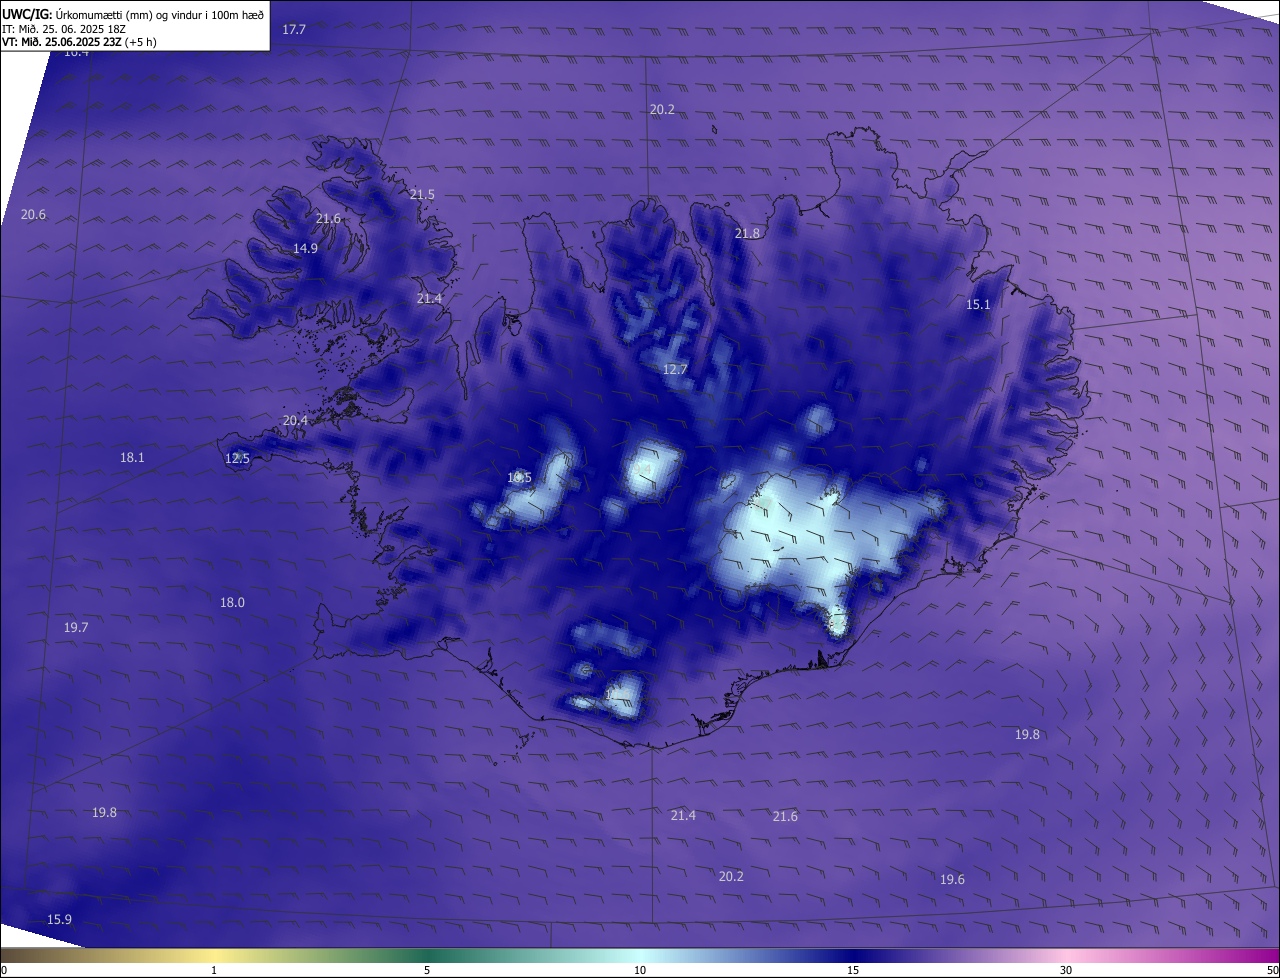Click the 15.1 value in east Iceland
1280x978 pixels.
pos(978,305)
